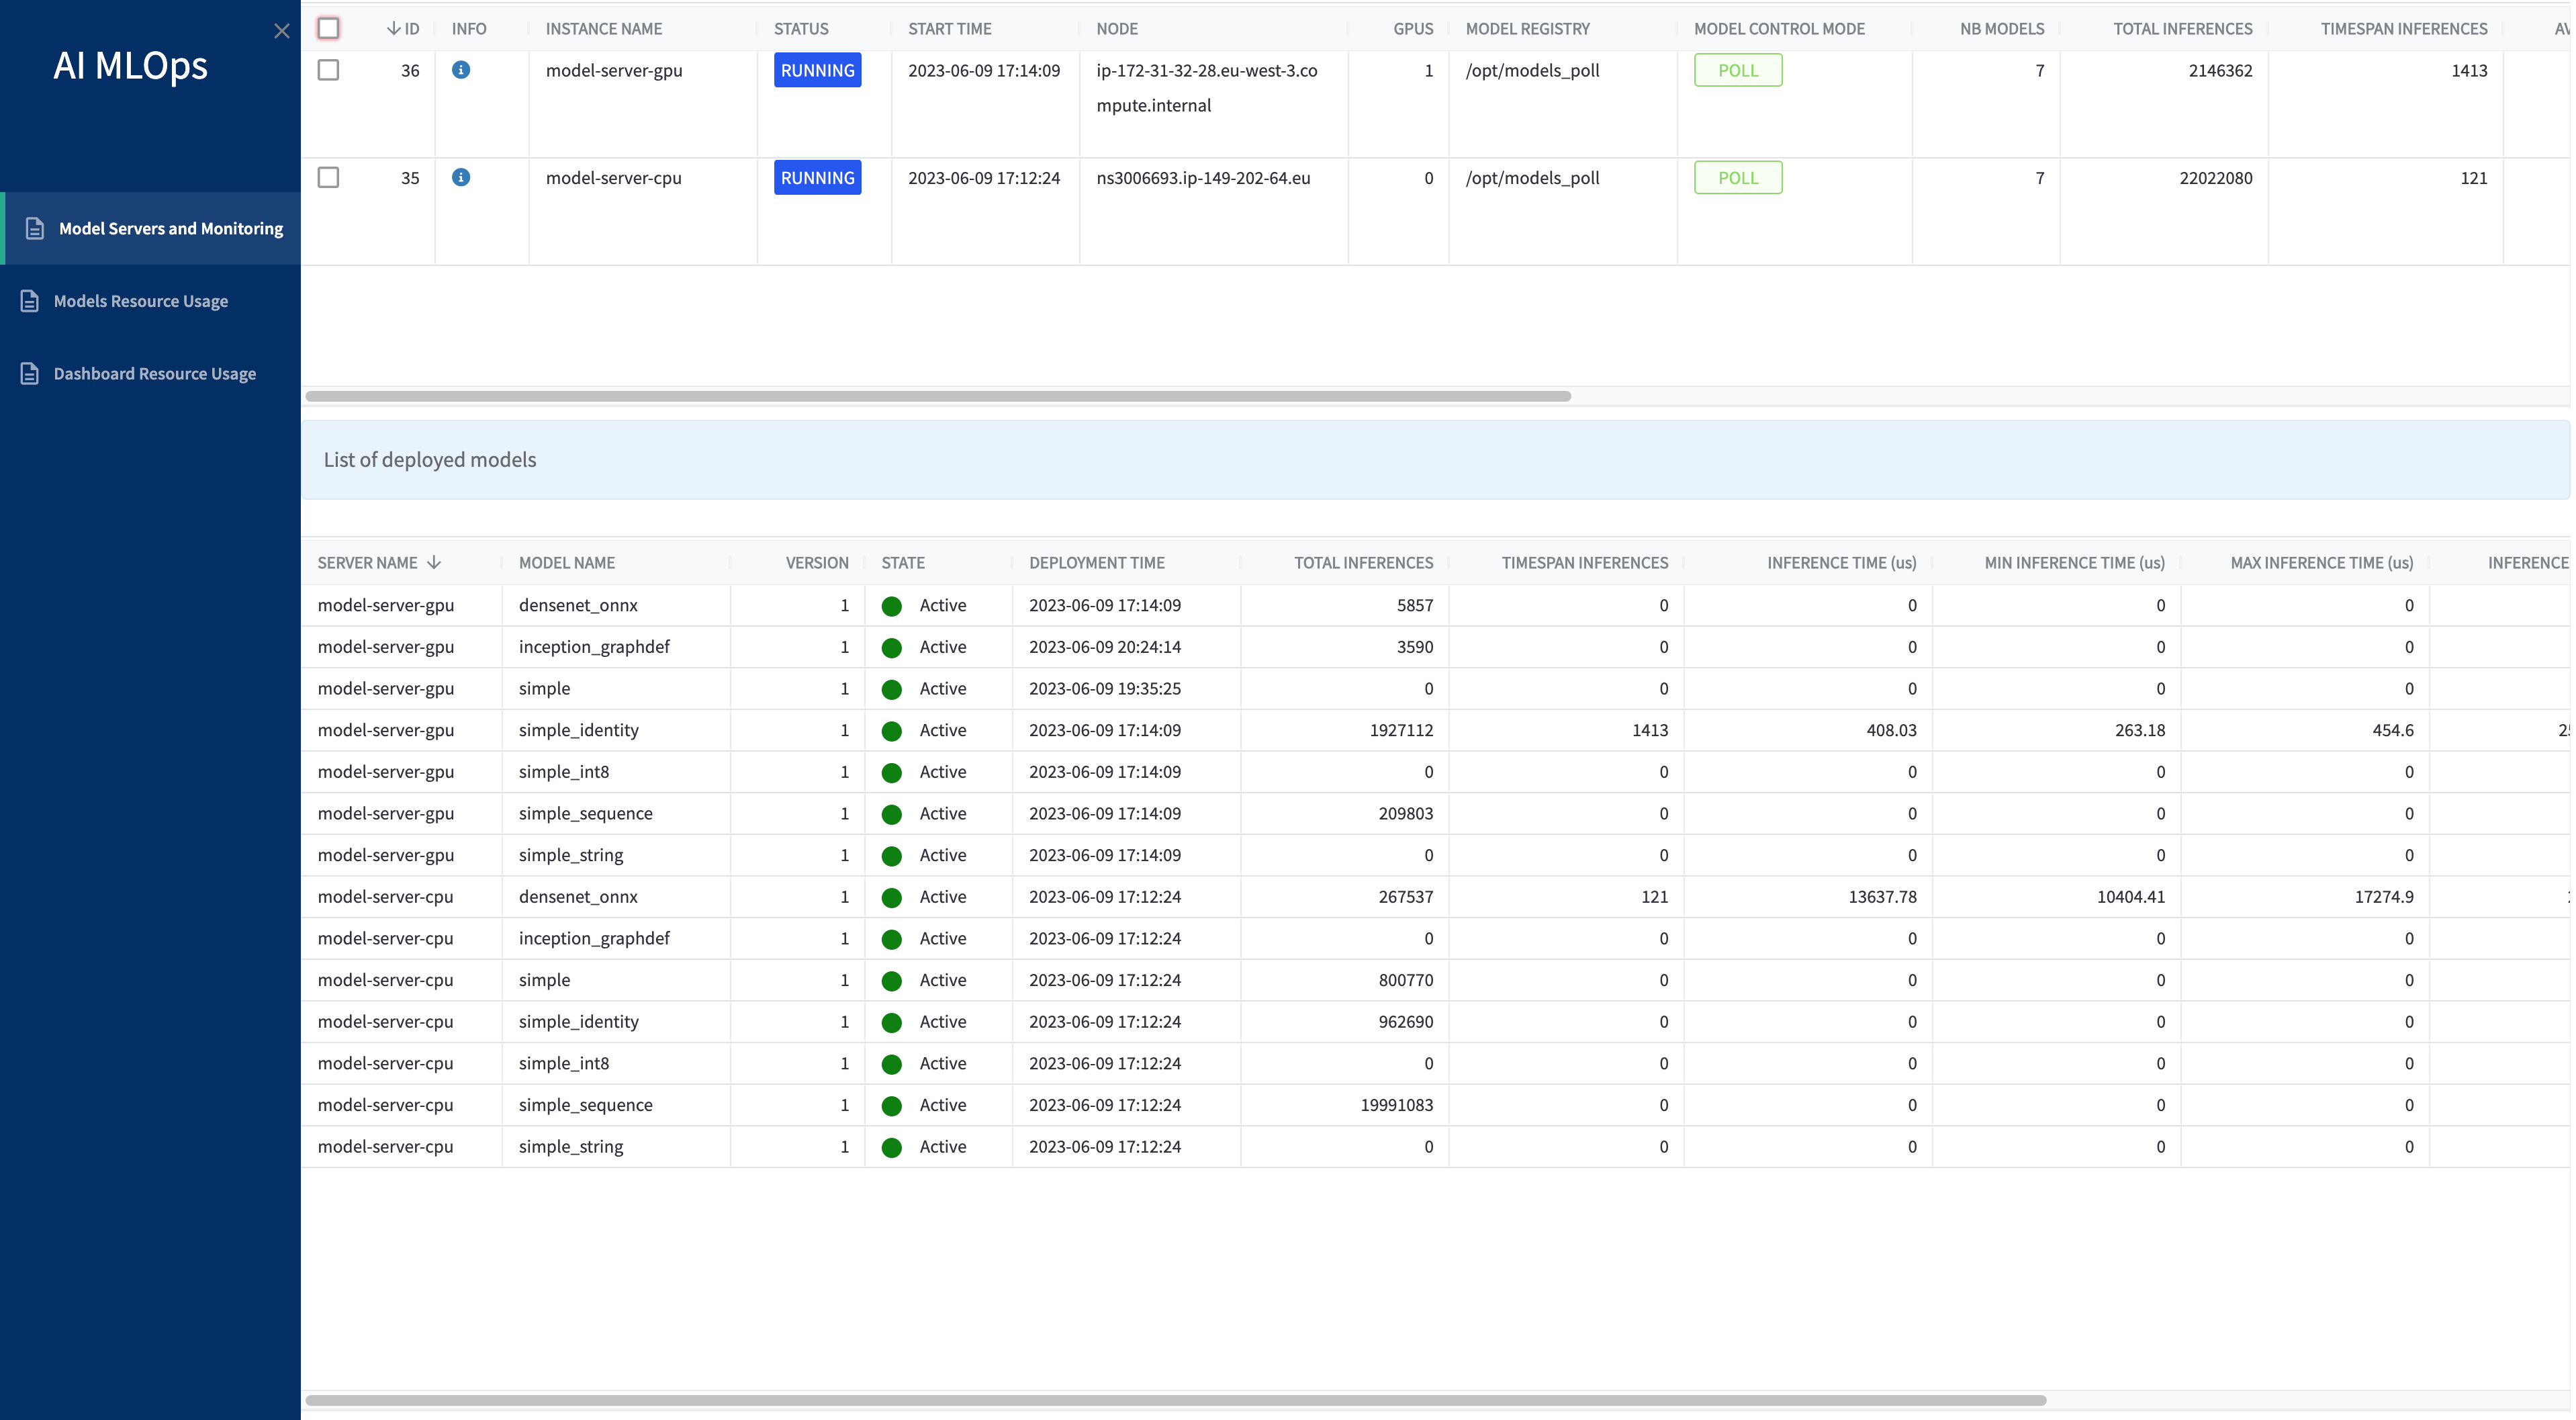Click the RUNNING status button for server 35
2576x1420 pixels.
tap(816, 177)
